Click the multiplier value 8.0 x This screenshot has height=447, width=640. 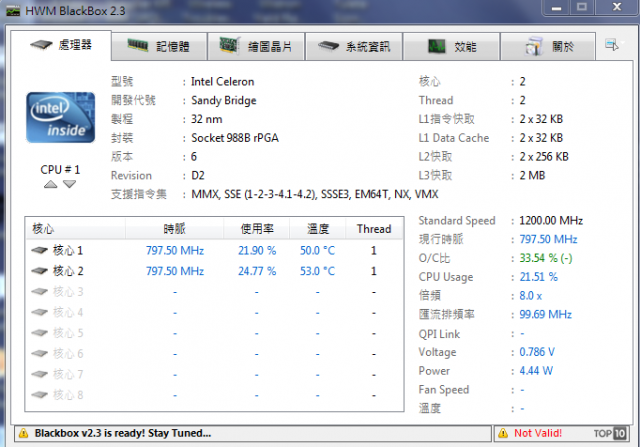click(531, 296)
